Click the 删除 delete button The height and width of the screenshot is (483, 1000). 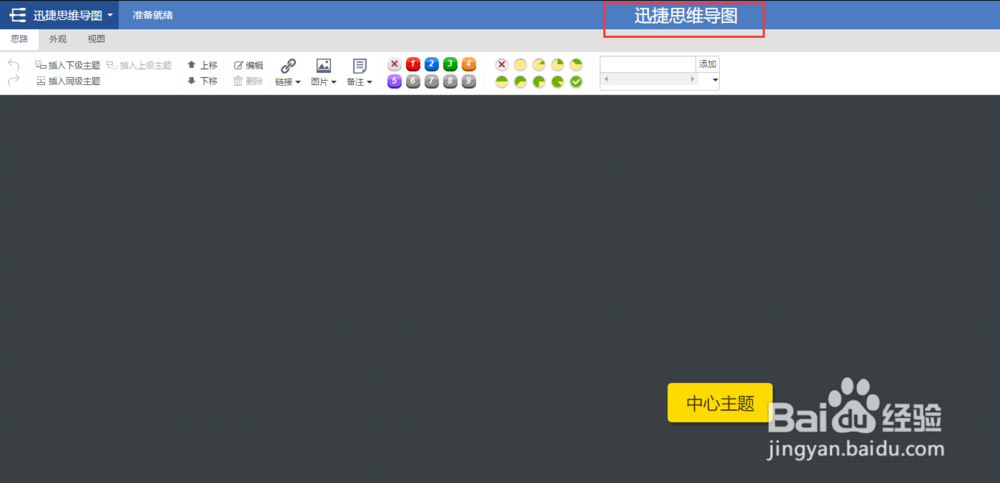(x=249, y=81)
